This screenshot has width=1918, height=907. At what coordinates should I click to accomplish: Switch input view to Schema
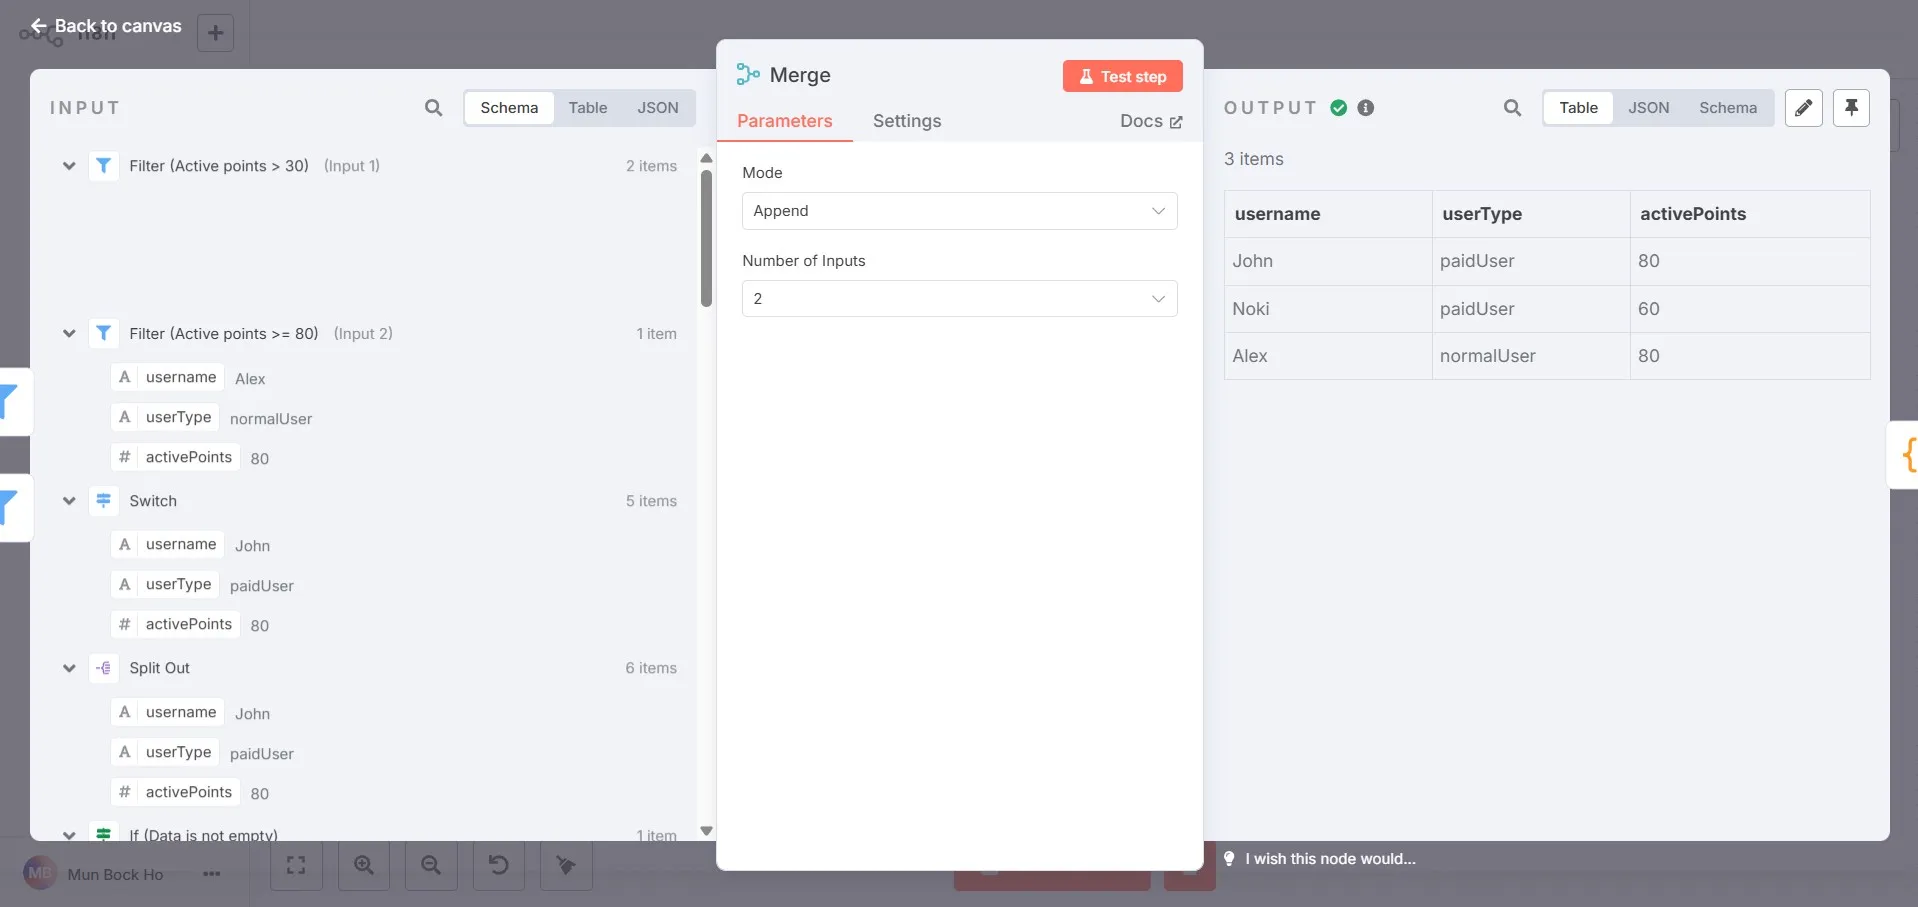(509, 108)
